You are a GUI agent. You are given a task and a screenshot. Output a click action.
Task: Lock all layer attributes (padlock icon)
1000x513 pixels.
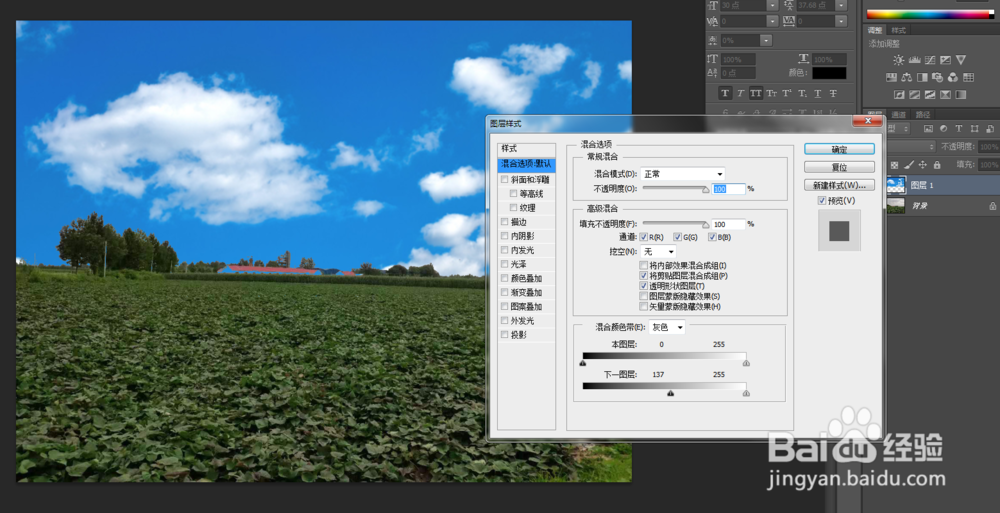tap(937, 165)
